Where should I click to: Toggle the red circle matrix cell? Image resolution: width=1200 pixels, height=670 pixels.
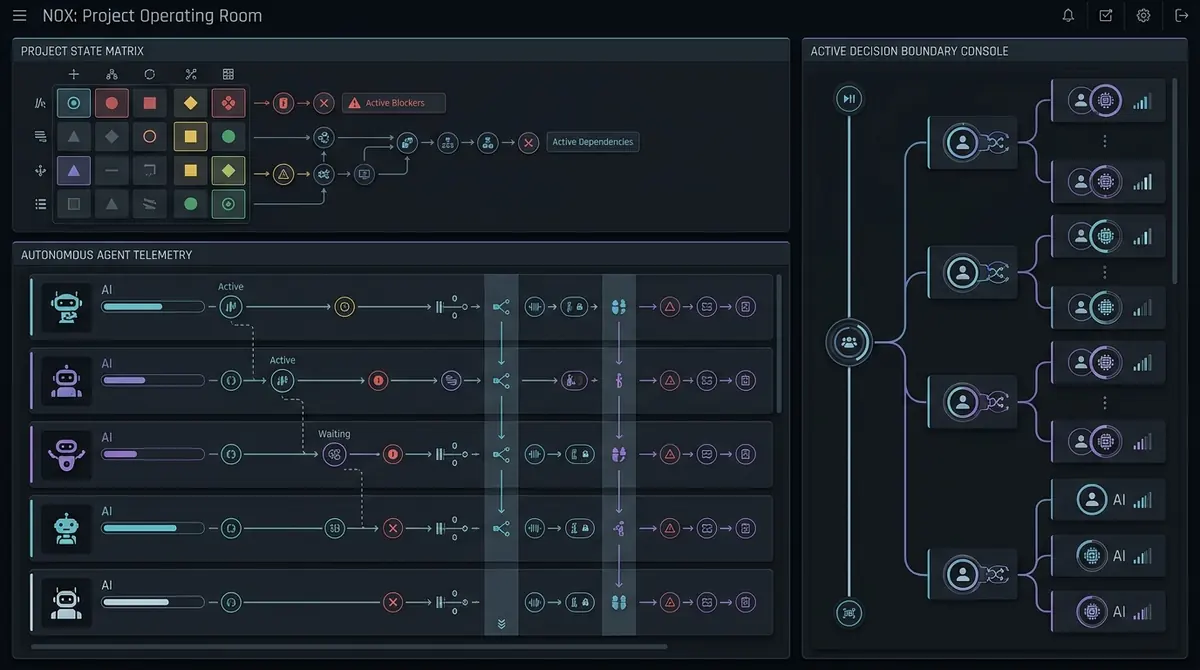tap(112, 103)
